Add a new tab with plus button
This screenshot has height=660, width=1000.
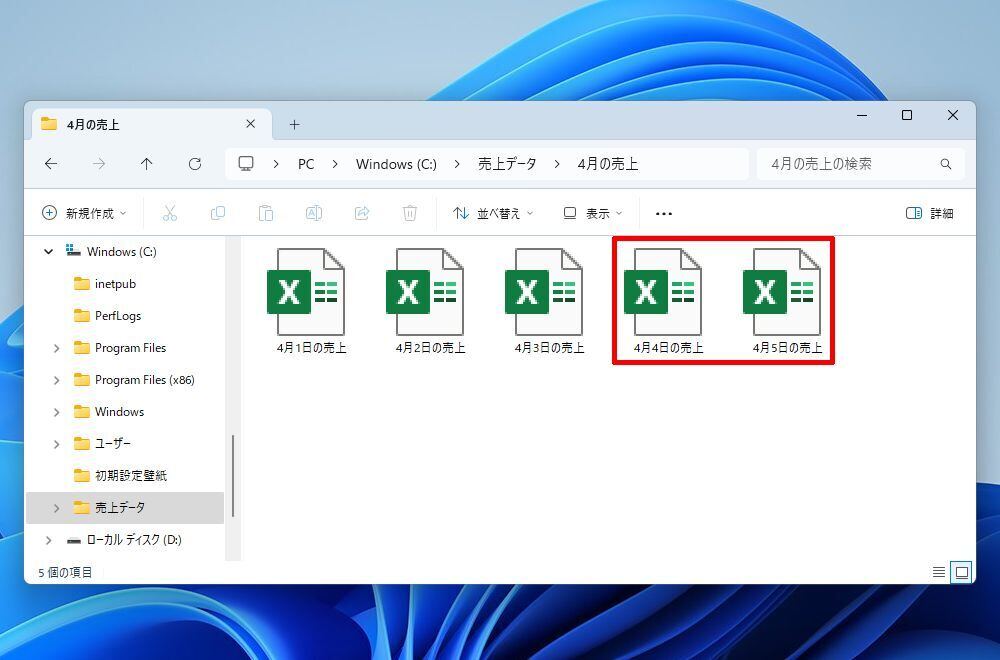[294, 125]
